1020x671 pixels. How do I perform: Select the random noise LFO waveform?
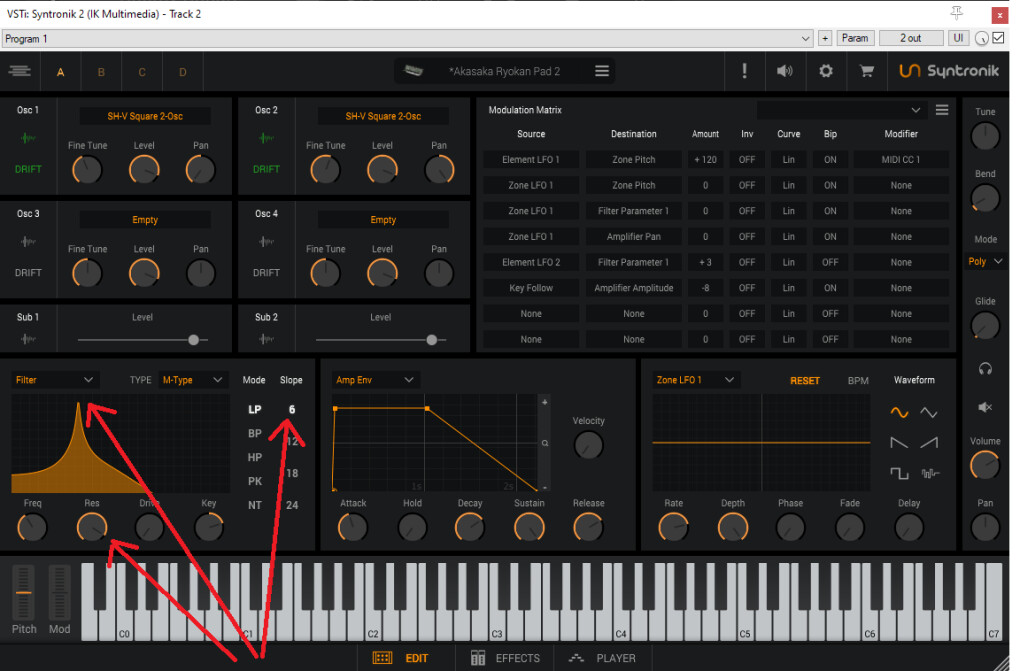coord(930,473)
